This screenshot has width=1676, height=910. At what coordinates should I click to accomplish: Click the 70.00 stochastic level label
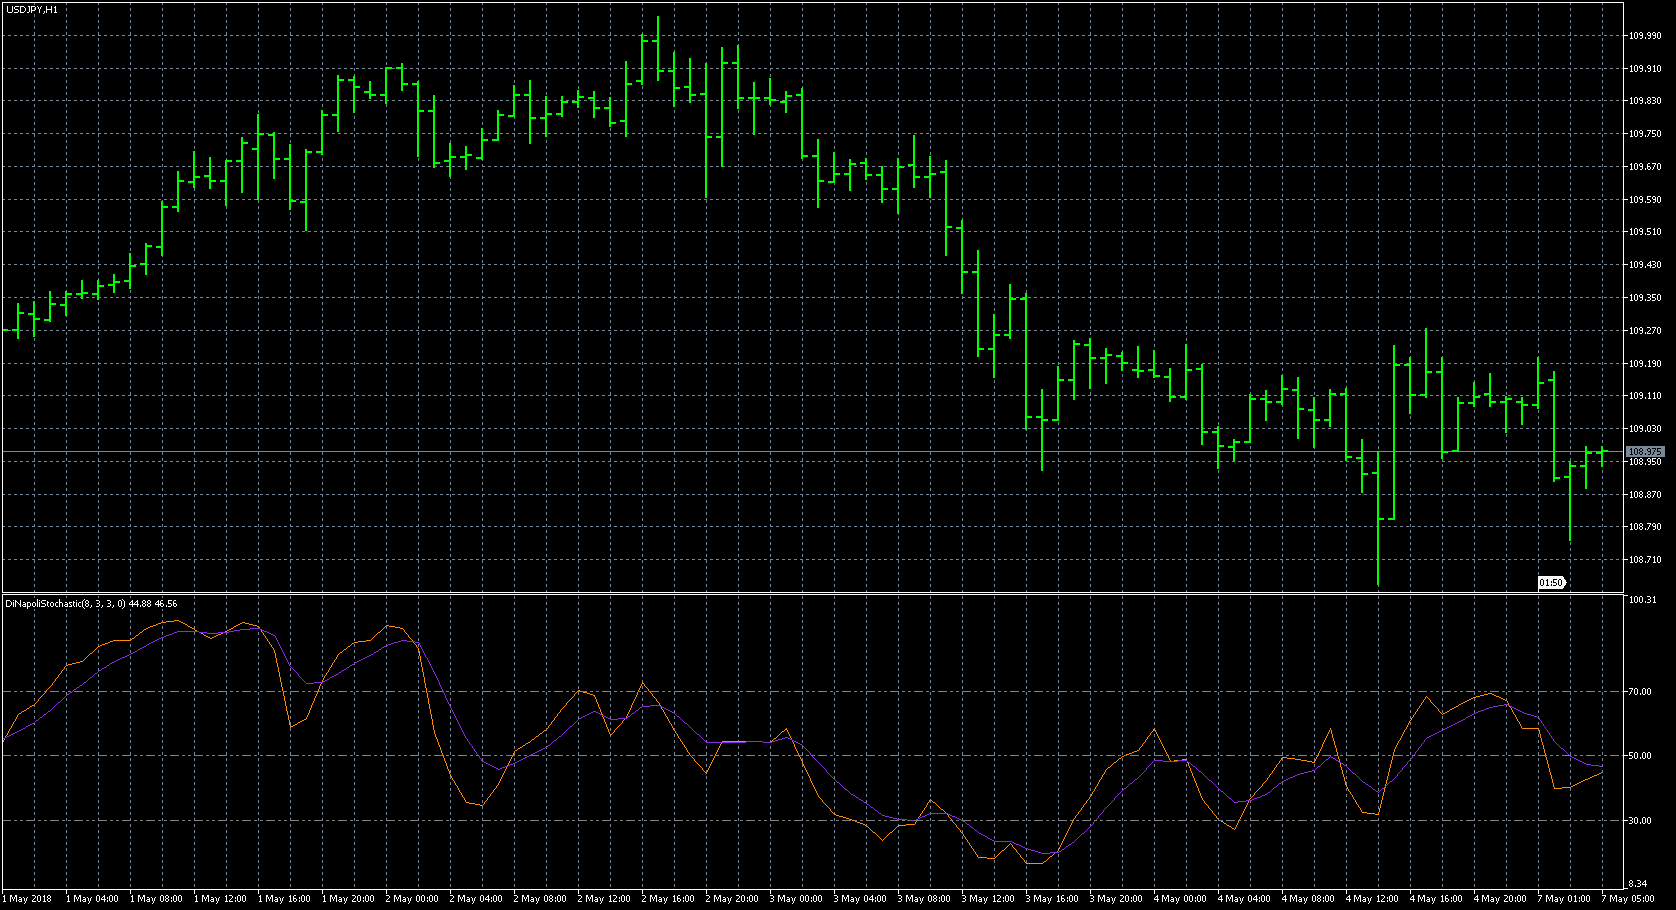[x=1639, y=691]
